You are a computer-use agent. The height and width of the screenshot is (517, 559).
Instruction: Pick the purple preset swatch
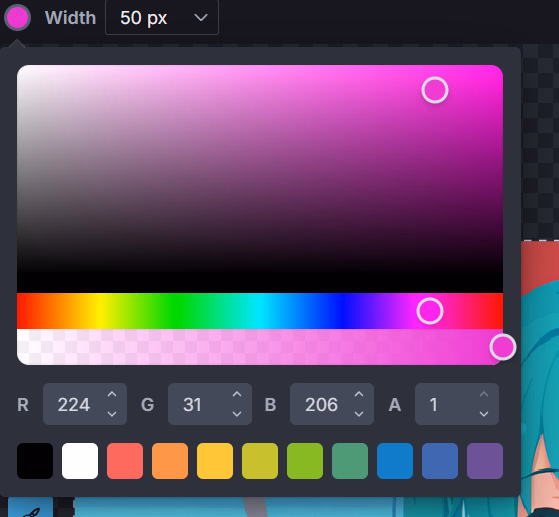point(485,461)
